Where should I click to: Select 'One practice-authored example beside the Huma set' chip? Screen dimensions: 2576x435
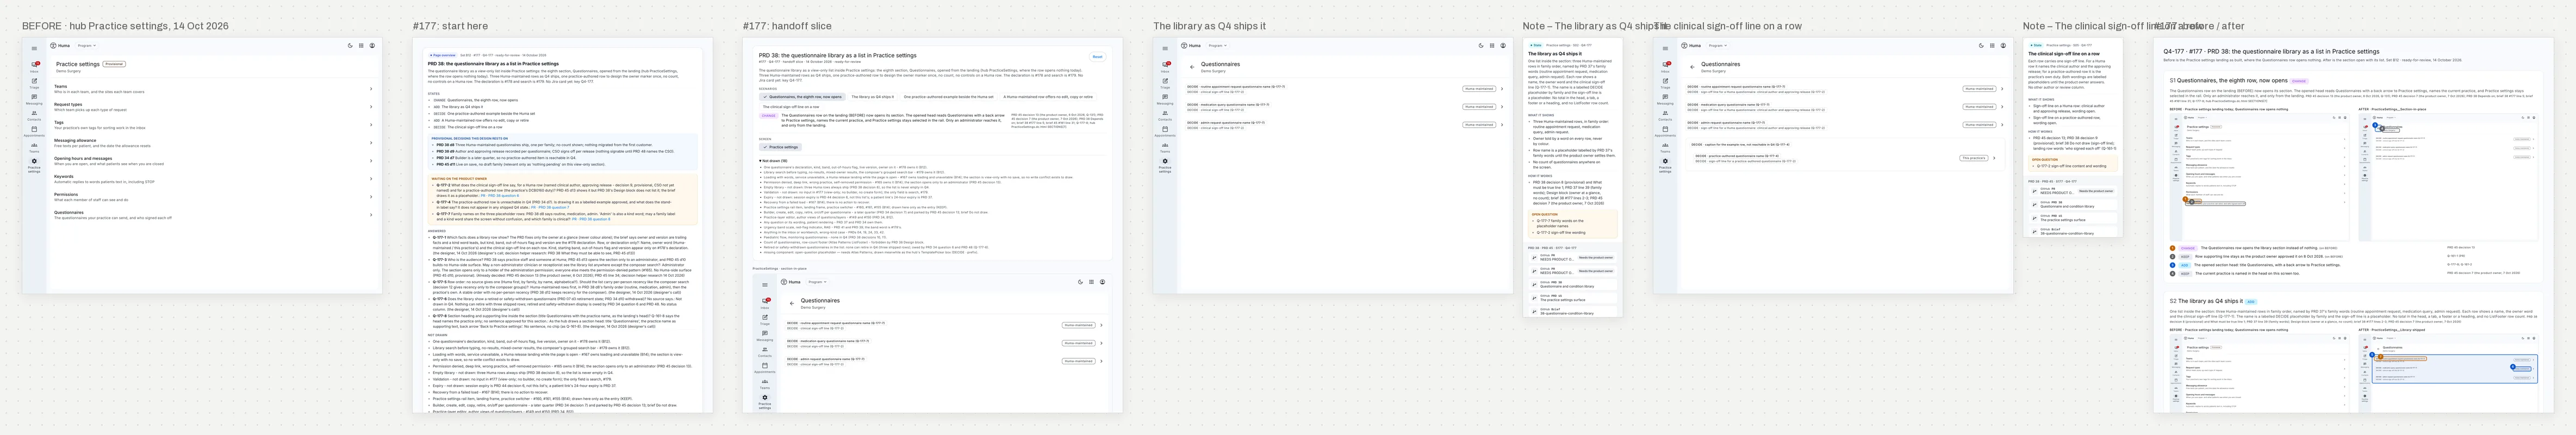pyautogui.click(x=949, y=97)
